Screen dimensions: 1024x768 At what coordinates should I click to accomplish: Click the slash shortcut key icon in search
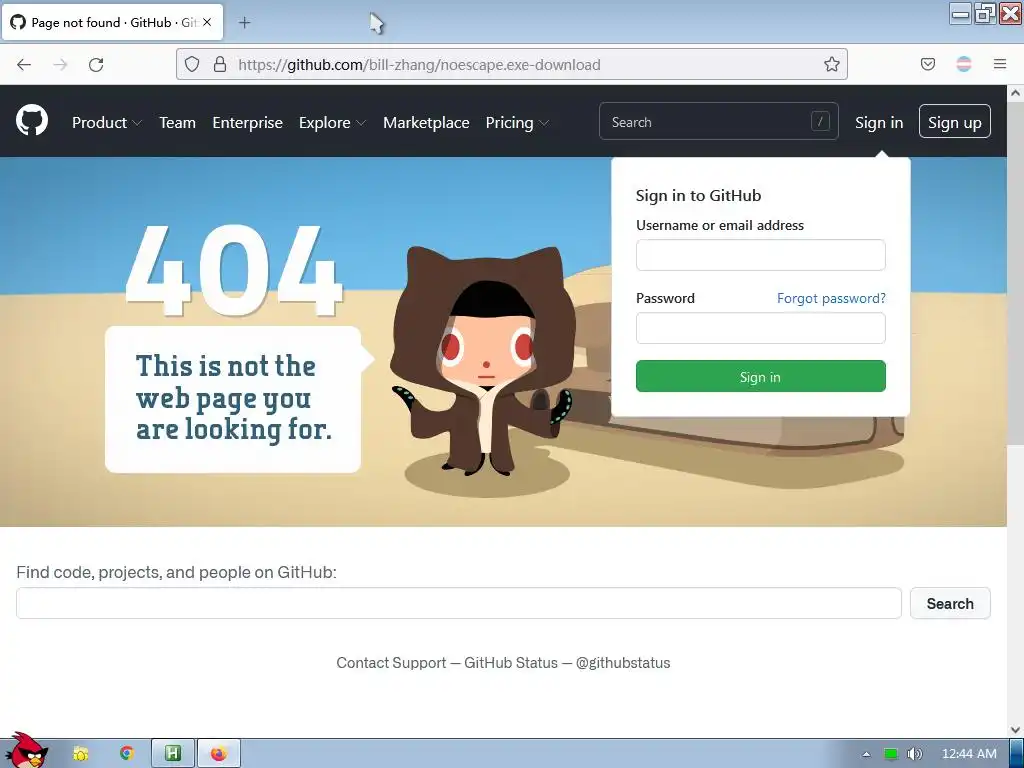pyautogui.click(x=820, y=121)
